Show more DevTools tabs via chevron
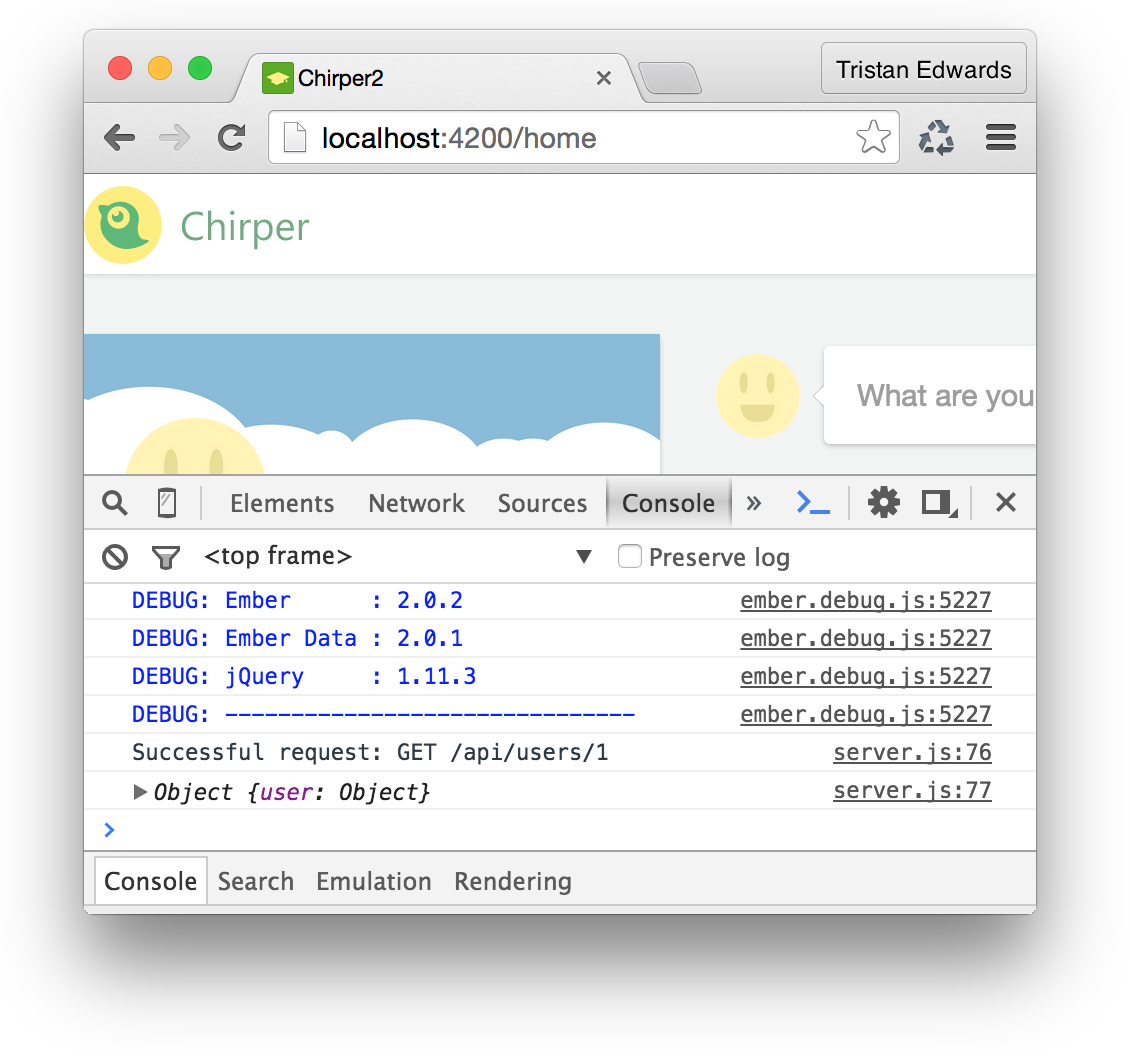This screenshot has width=1130, height=1056. click(754, 503)
